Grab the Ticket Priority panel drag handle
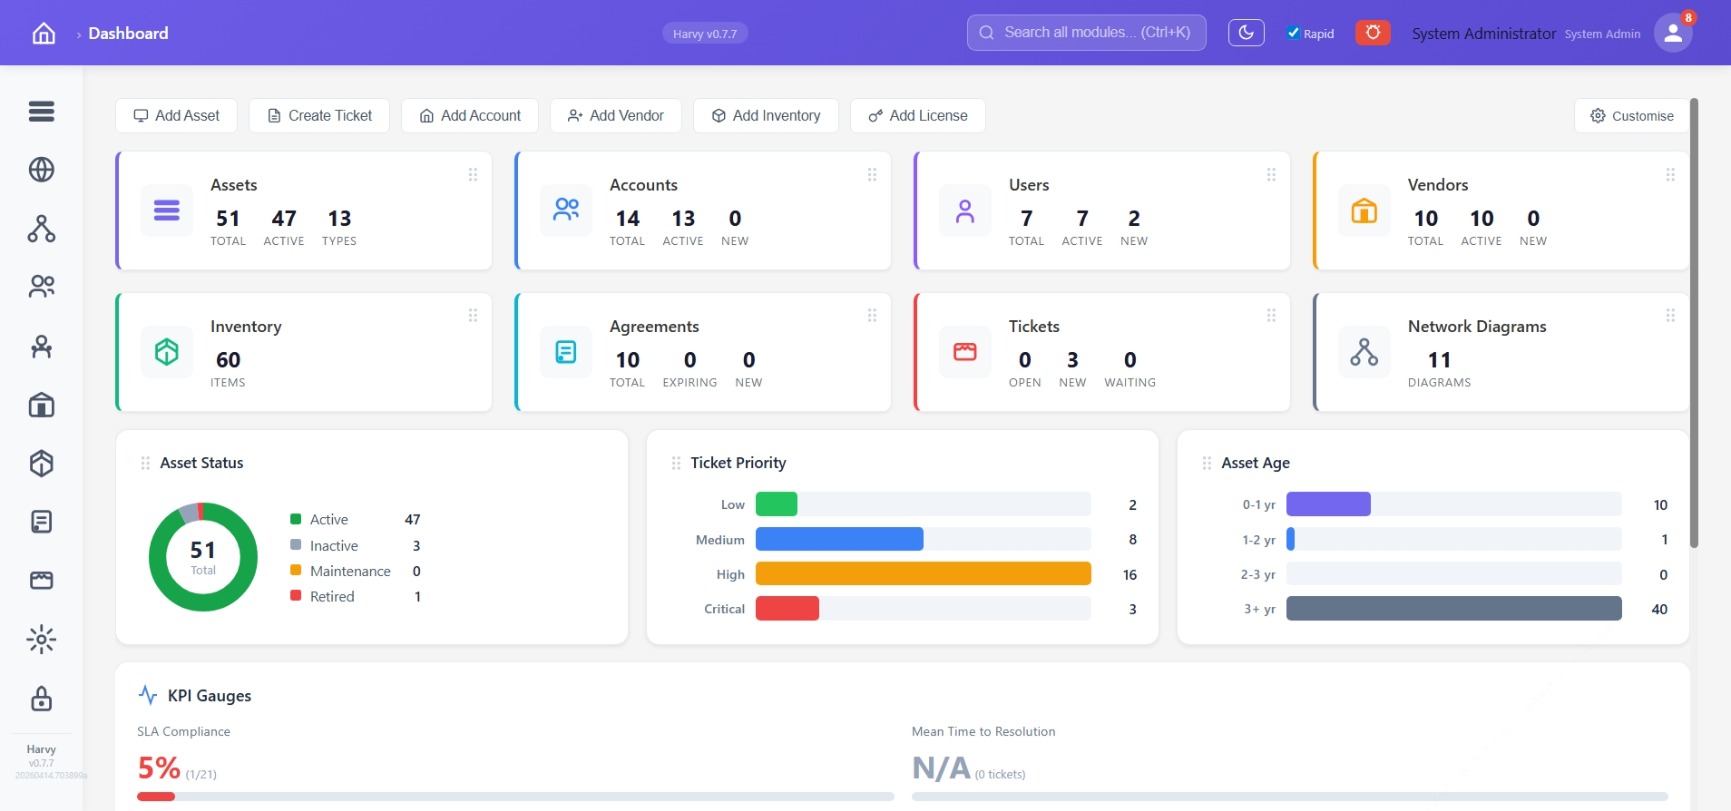Screen dimensions: 1731x811 tap(676, 463)
